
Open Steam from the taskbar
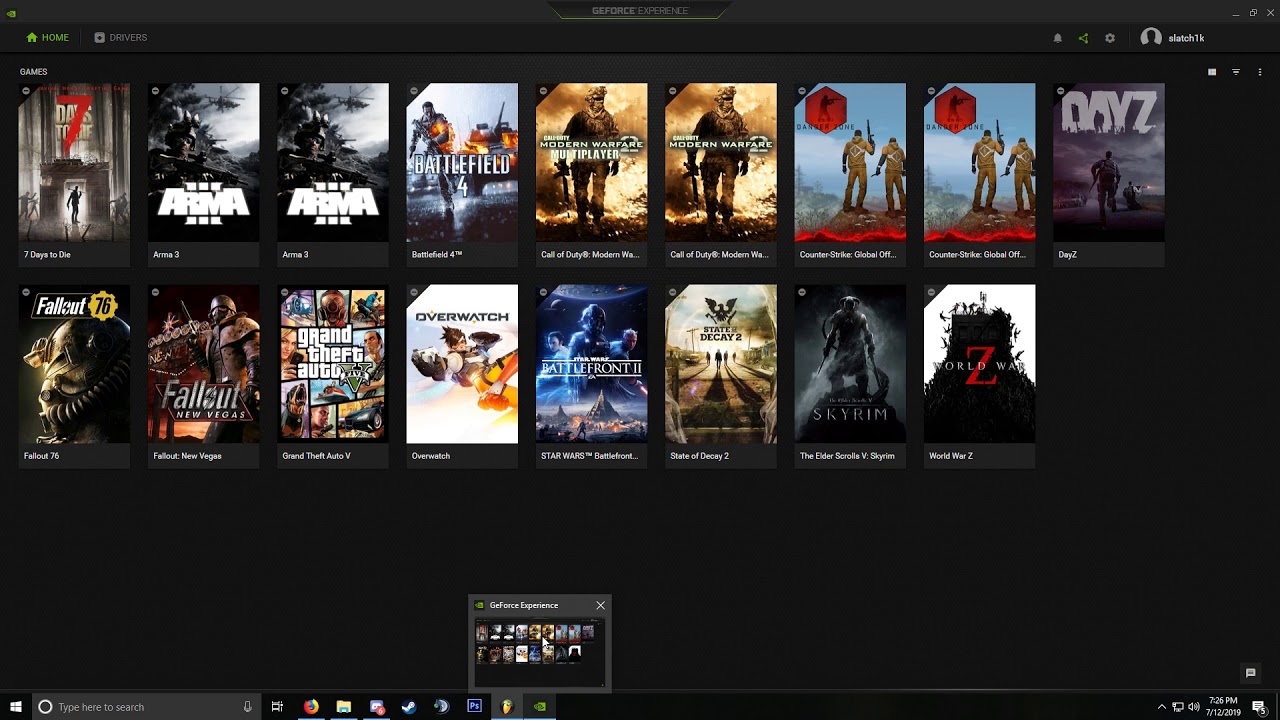click(409, 707)
